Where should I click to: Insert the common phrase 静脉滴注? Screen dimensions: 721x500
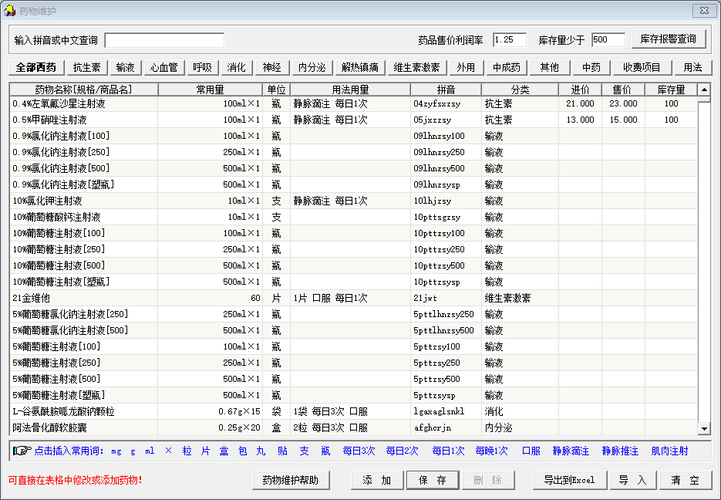tap(571, 451)
